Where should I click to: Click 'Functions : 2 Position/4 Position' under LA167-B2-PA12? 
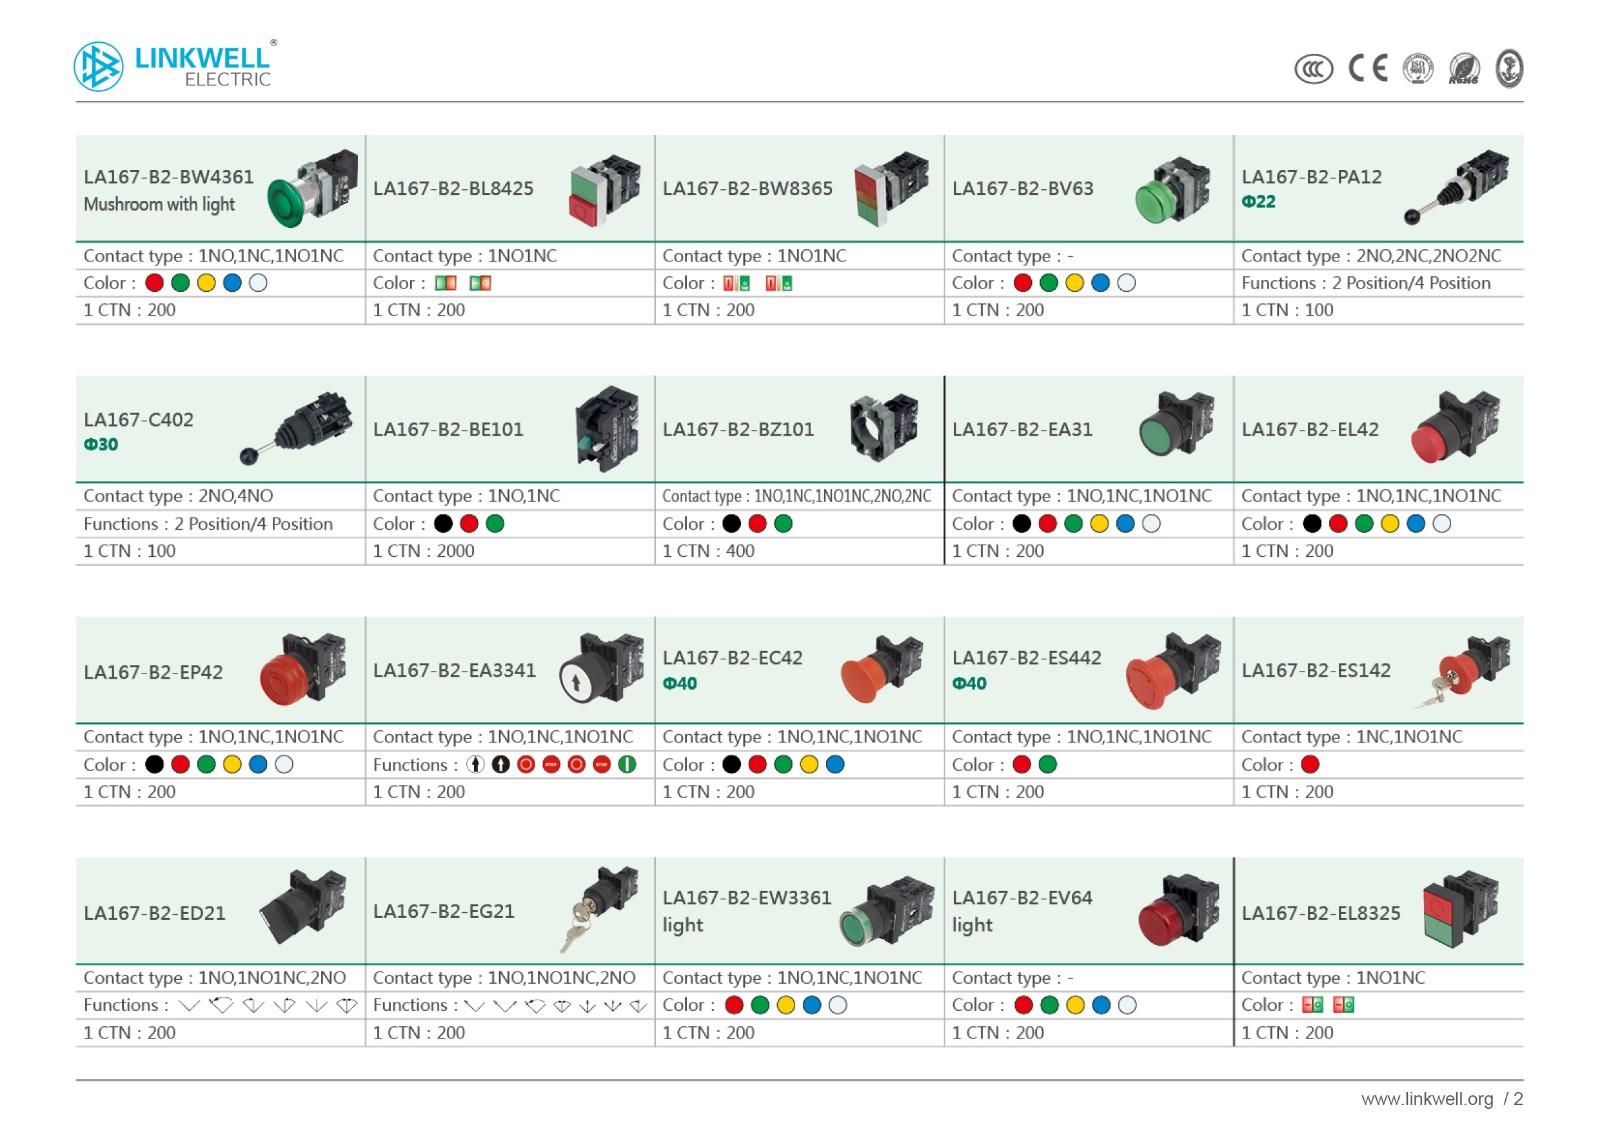[1366, 283]
